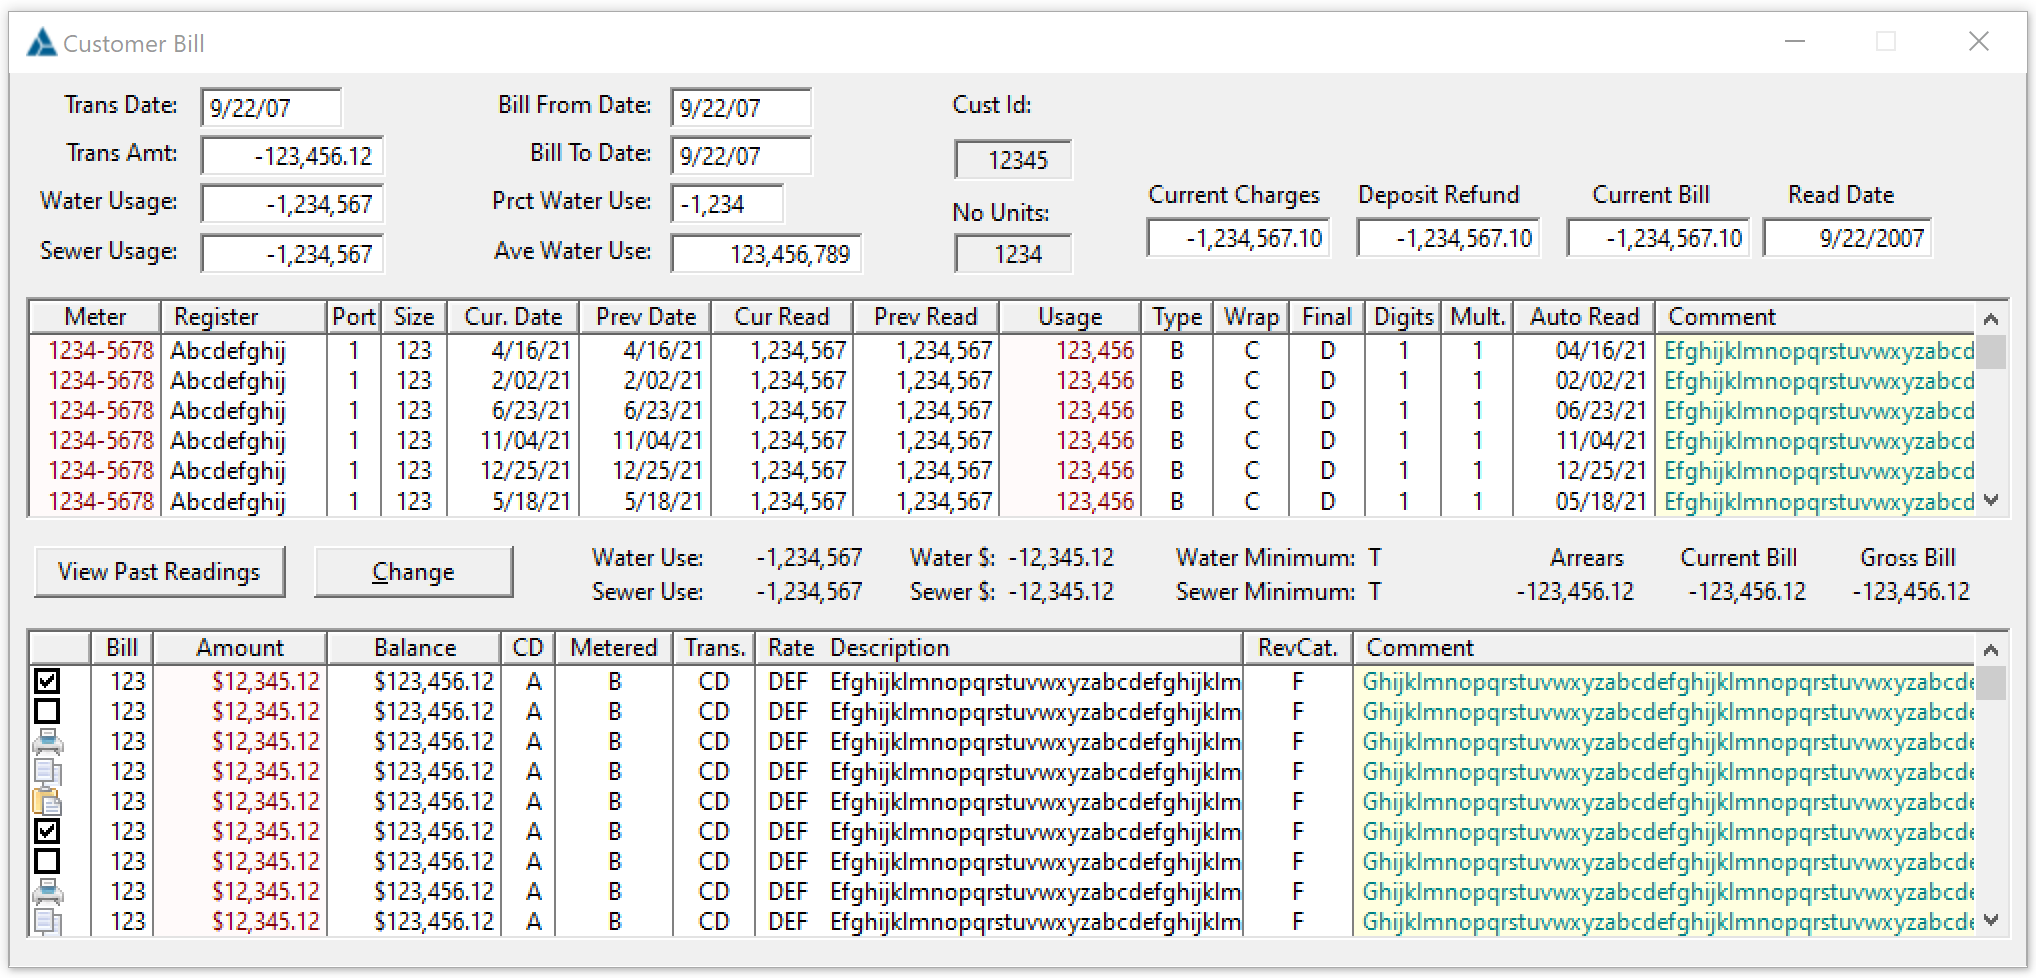
Task: Check the empty checkbox in the seventh bill row
Action: point(47,862)
